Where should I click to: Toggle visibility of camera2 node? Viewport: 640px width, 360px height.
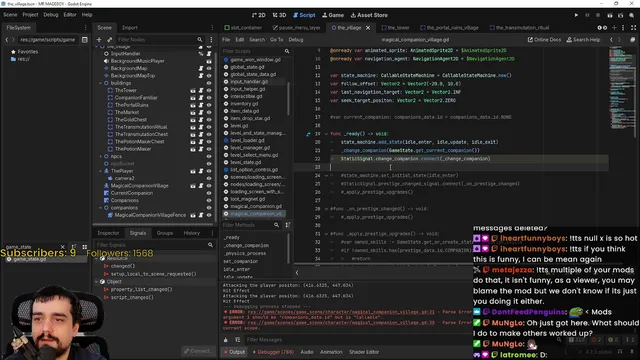click(209, 178)
